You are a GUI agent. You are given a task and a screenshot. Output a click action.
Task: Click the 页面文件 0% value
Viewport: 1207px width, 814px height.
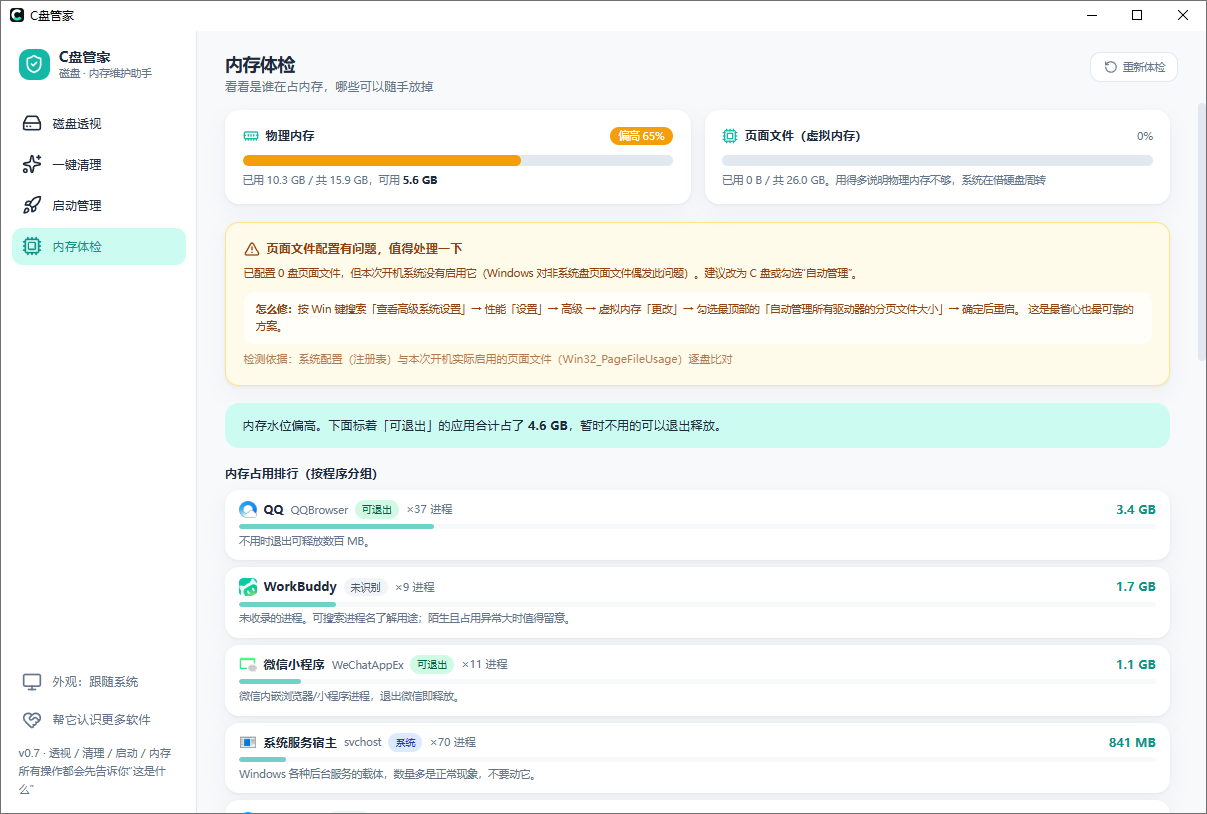[1144, 136]
